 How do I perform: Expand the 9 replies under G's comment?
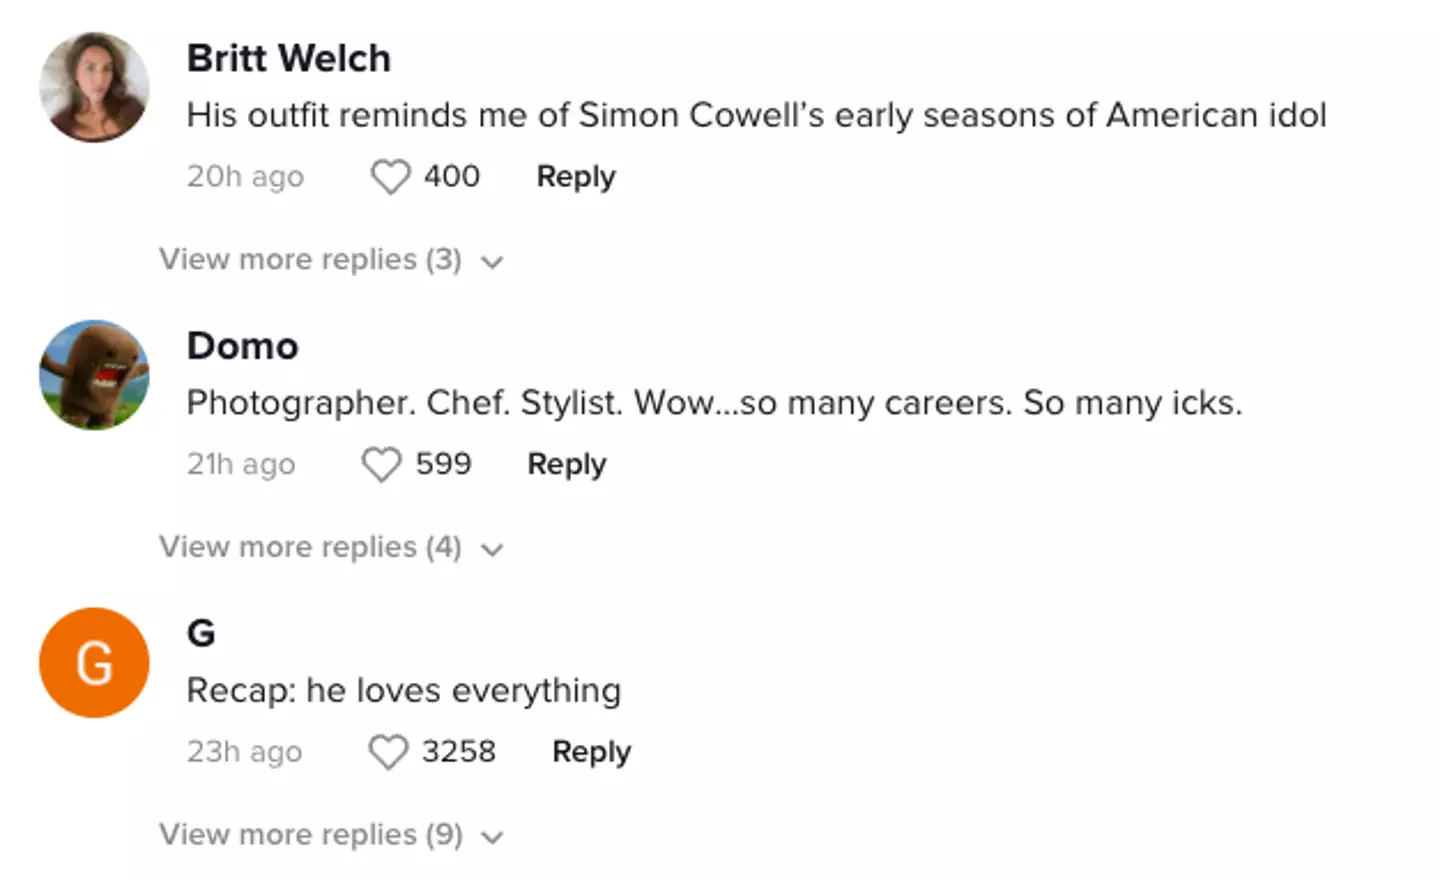tap(310, 835)
